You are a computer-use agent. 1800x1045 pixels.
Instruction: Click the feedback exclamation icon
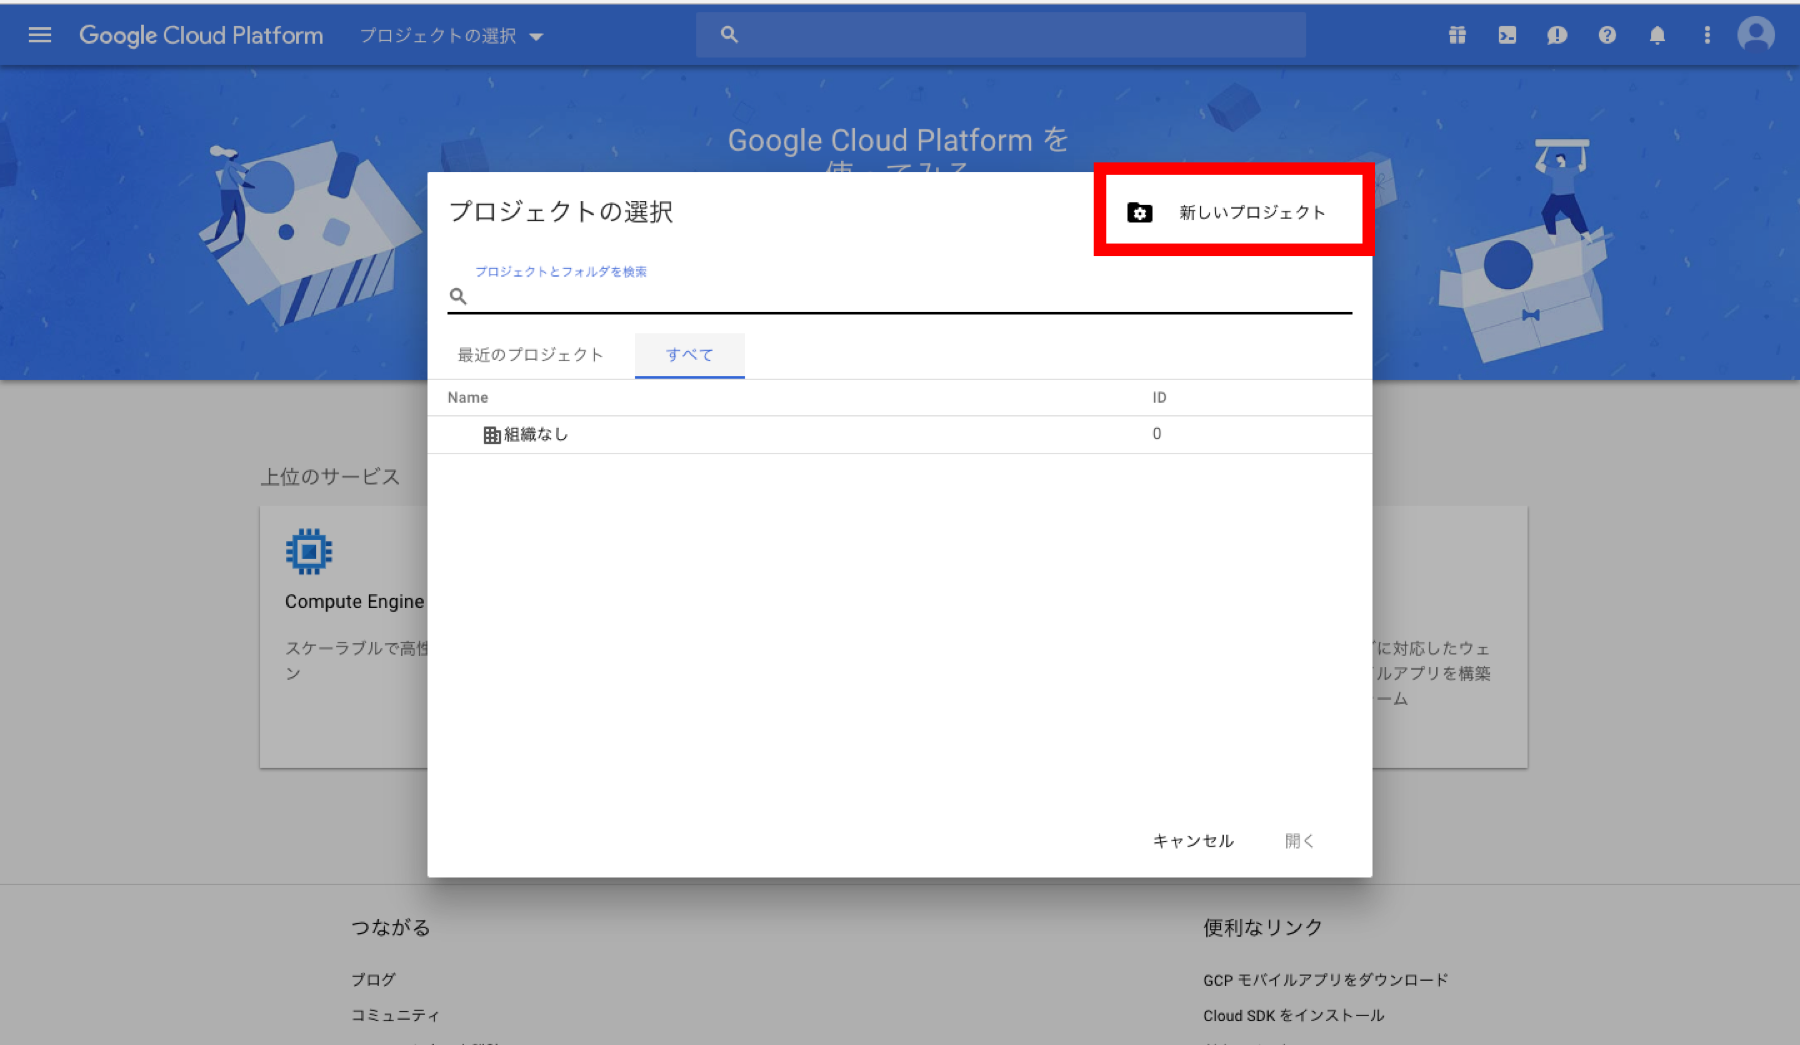(x=1557, y=34)
